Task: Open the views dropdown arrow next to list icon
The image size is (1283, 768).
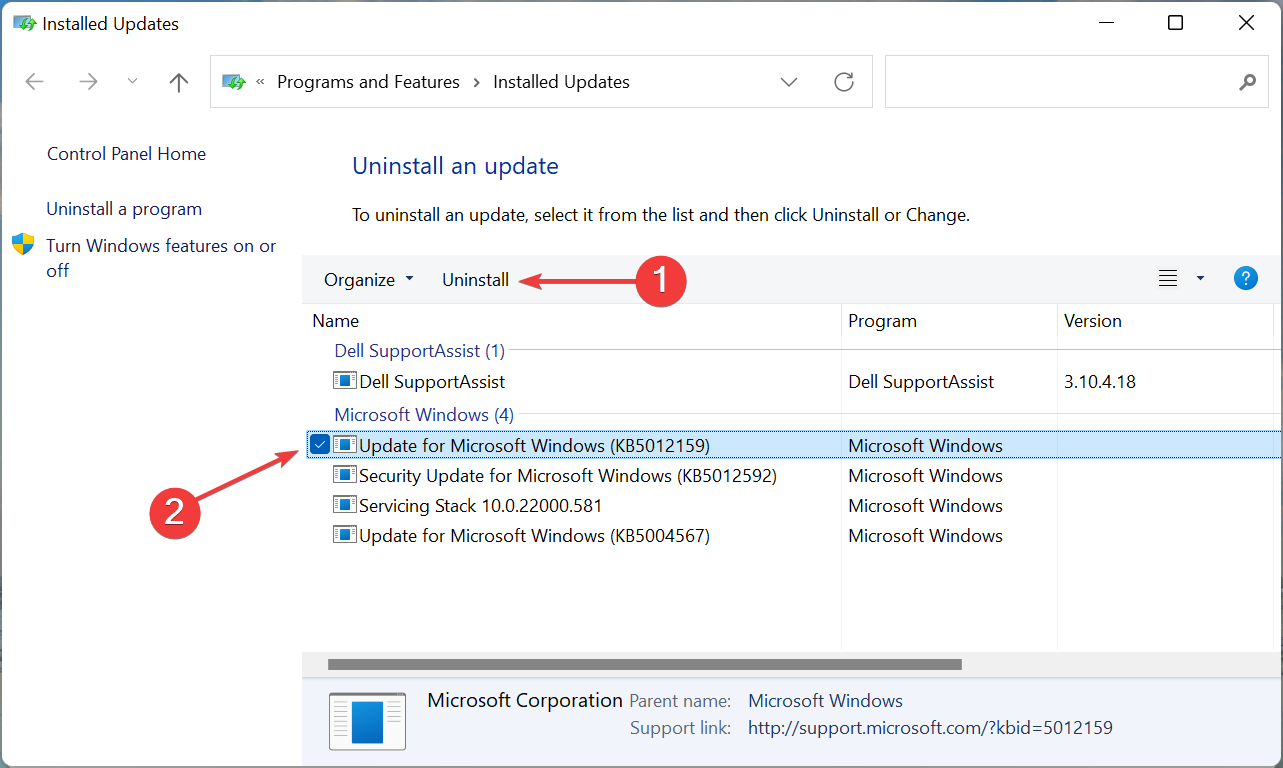Action: click(x=1198, y=278)
